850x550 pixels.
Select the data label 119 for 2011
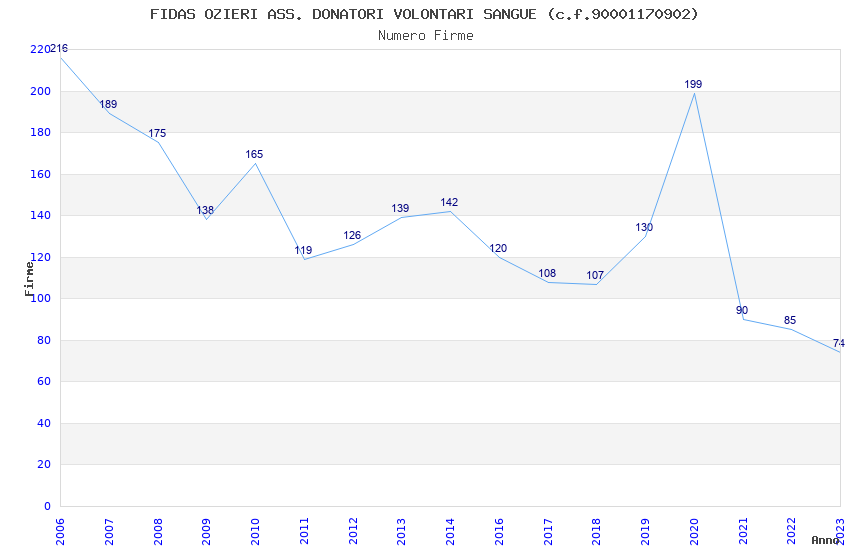click(x=303, y=250)
